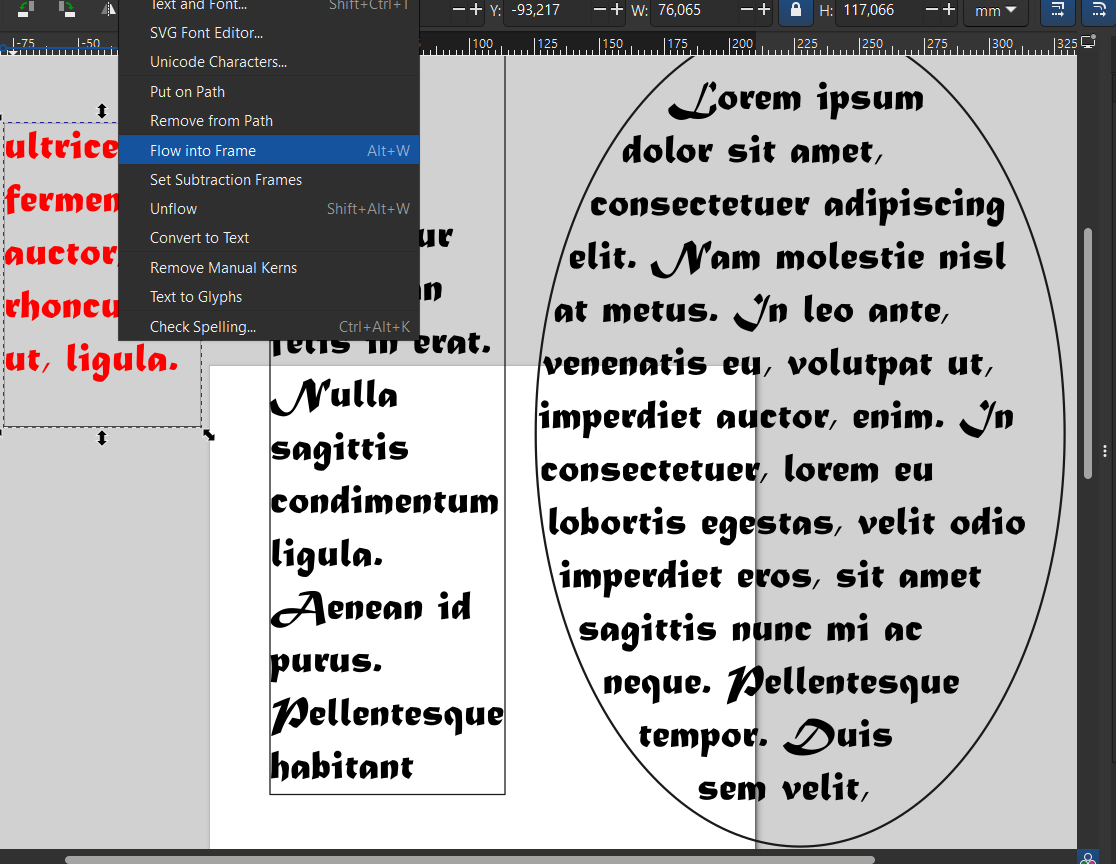Screen dimensions: 1116x864
Task: Click 'condimentum' in the framed text
Action: pos(385,502)
